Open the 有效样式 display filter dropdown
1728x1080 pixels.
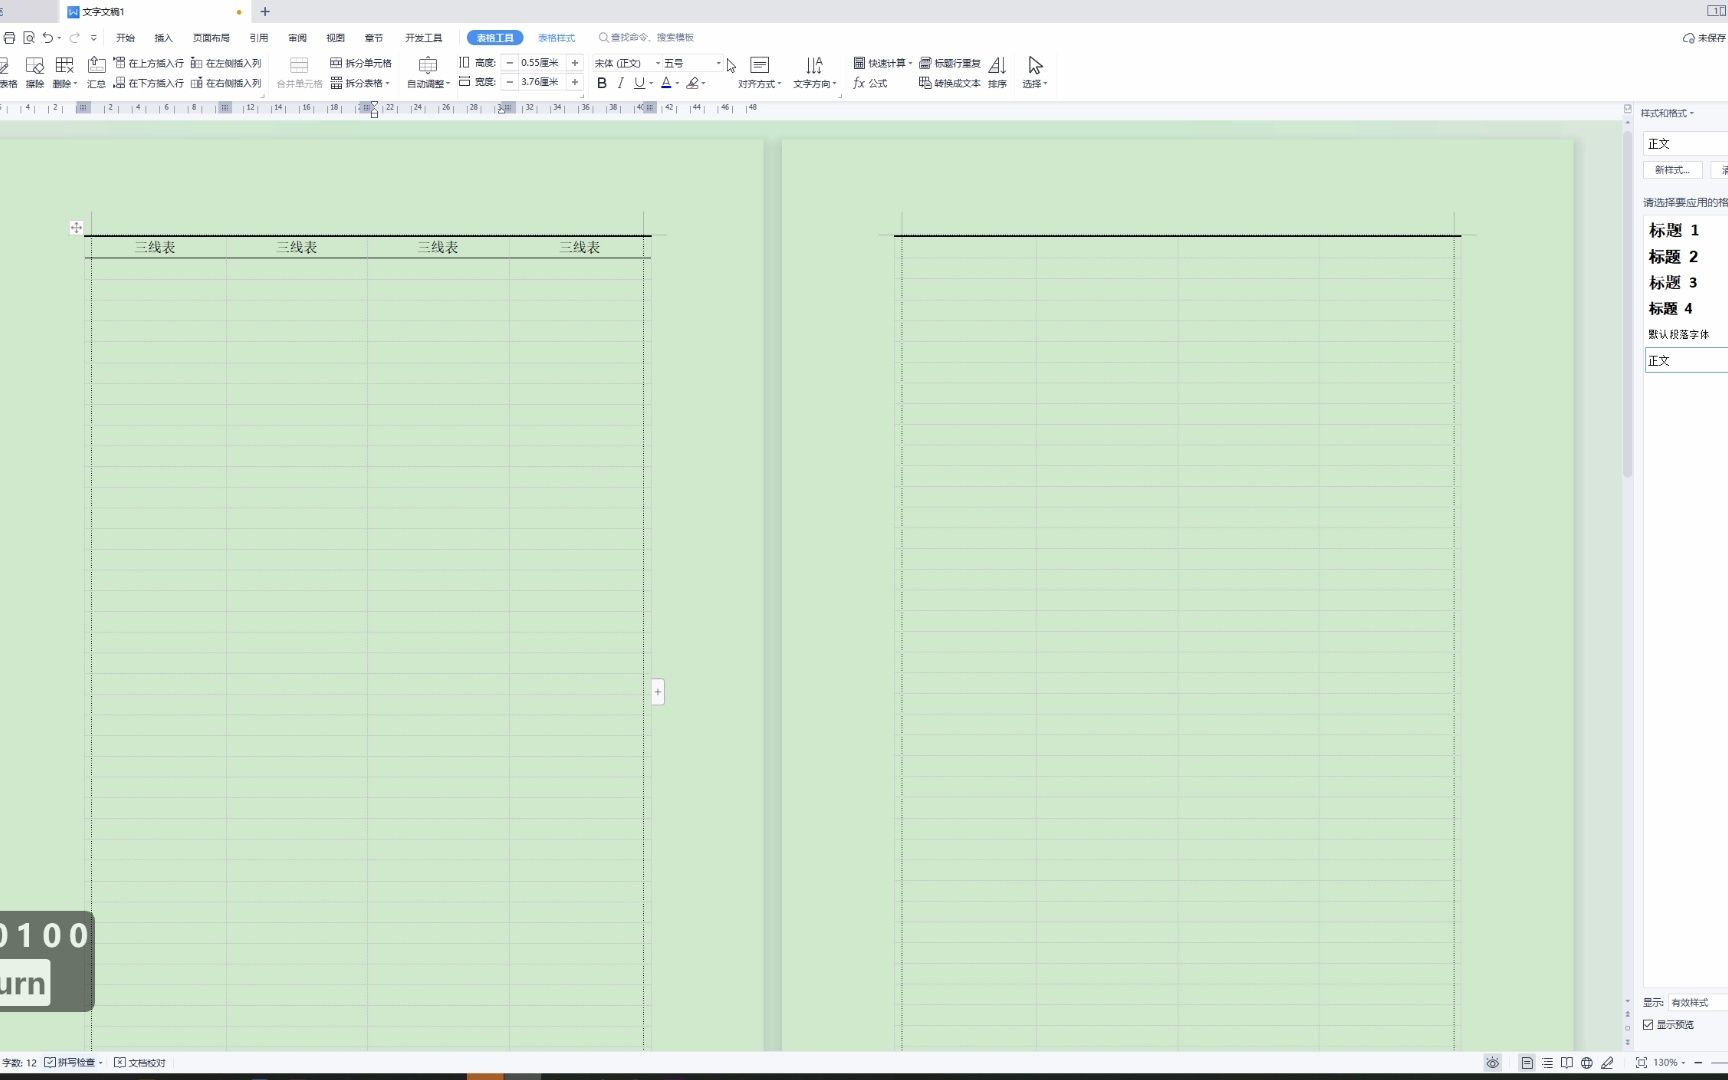pyautogui.click(x=1697, y=1003)
